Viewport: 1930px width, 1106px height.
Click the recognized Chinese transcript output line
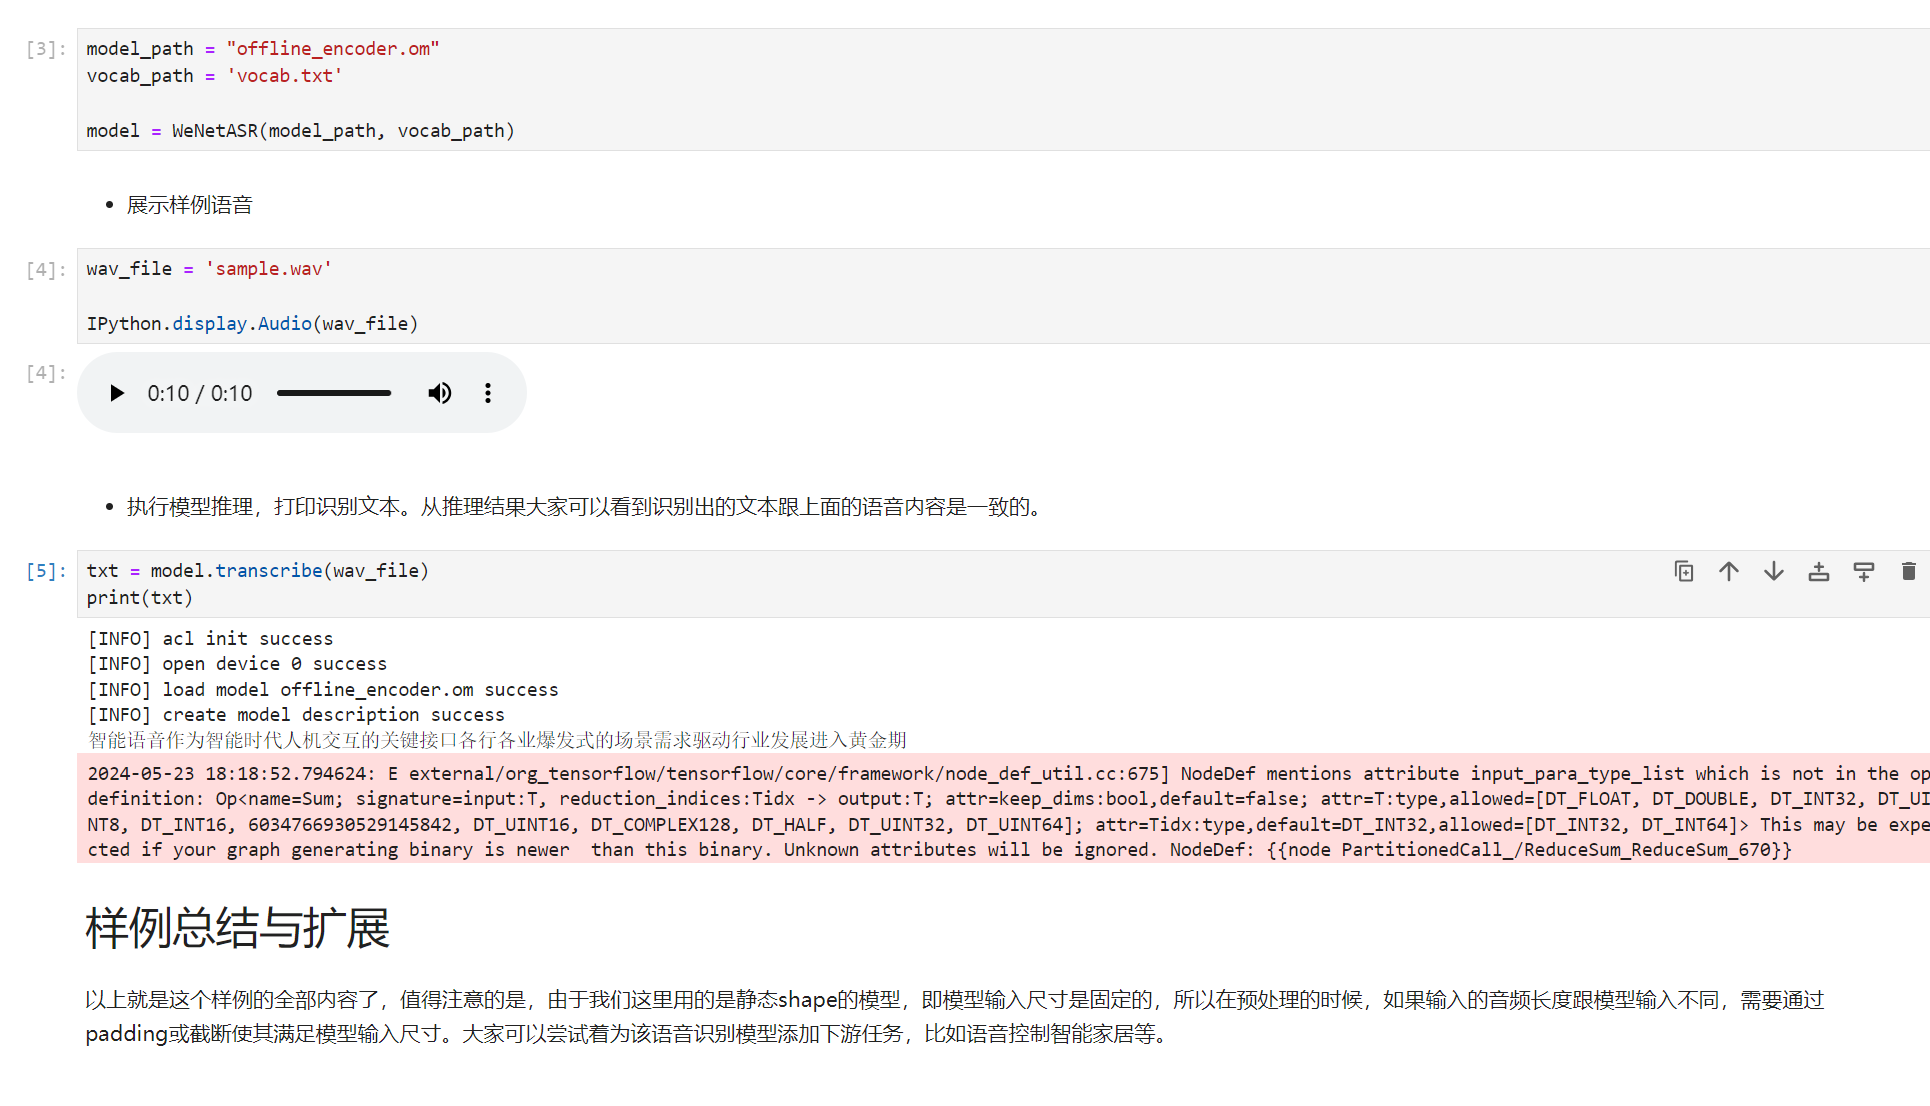497,740
